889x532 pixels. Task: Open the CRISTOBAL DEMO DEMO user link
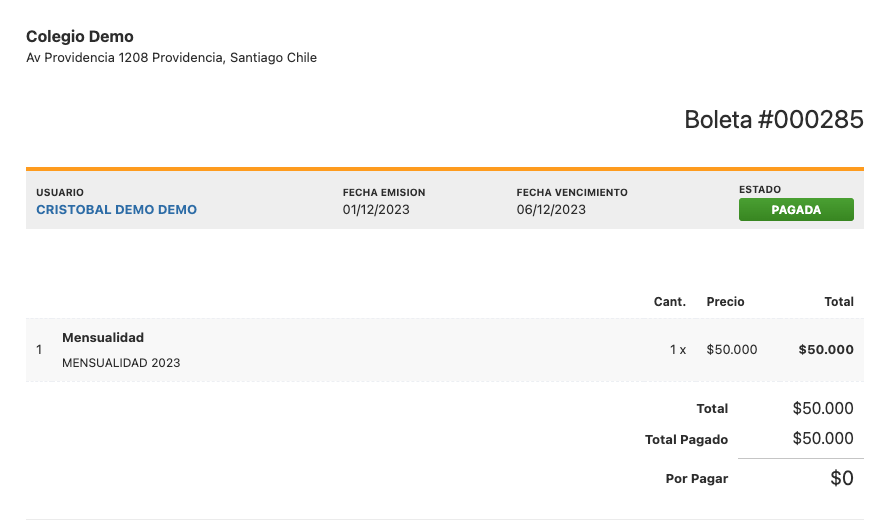tap(116, 210)
